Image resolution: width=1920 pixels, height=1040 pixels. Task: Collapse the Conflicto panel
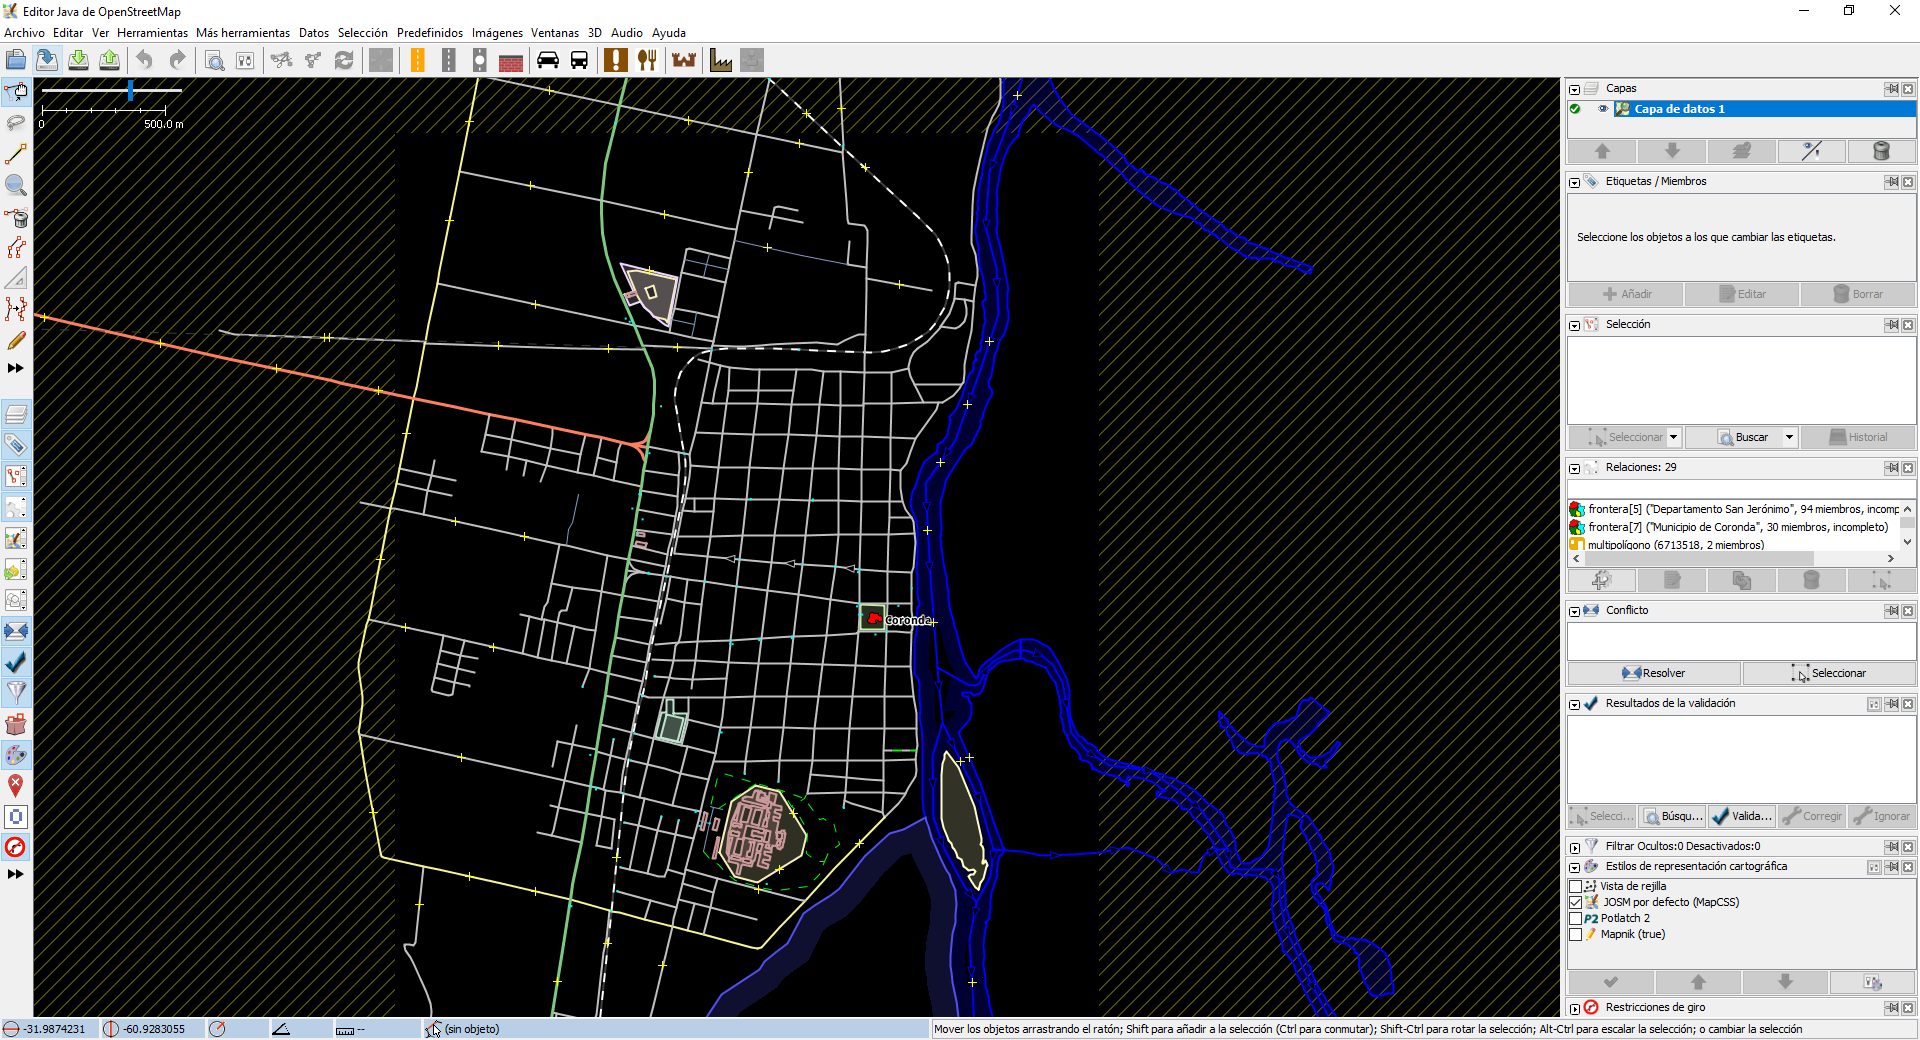[x=1575, y=611]
